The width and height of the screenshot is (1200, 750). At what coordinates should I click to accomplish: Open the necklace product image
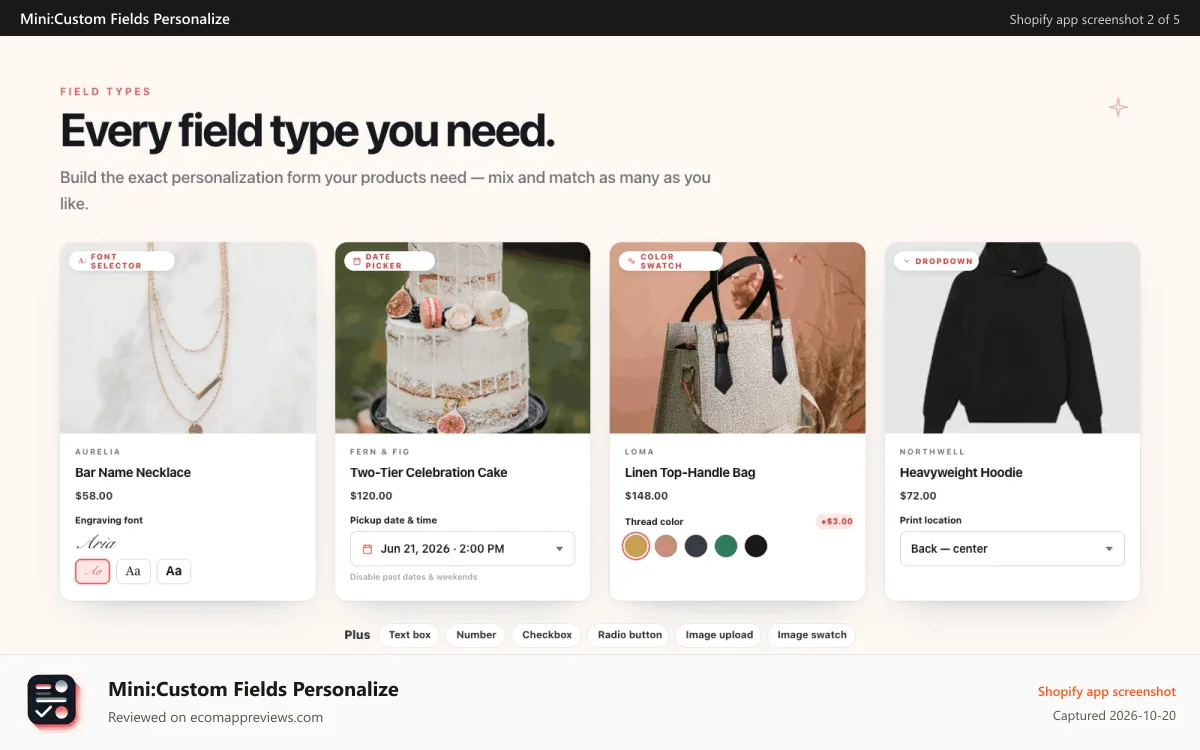(188, 338)
